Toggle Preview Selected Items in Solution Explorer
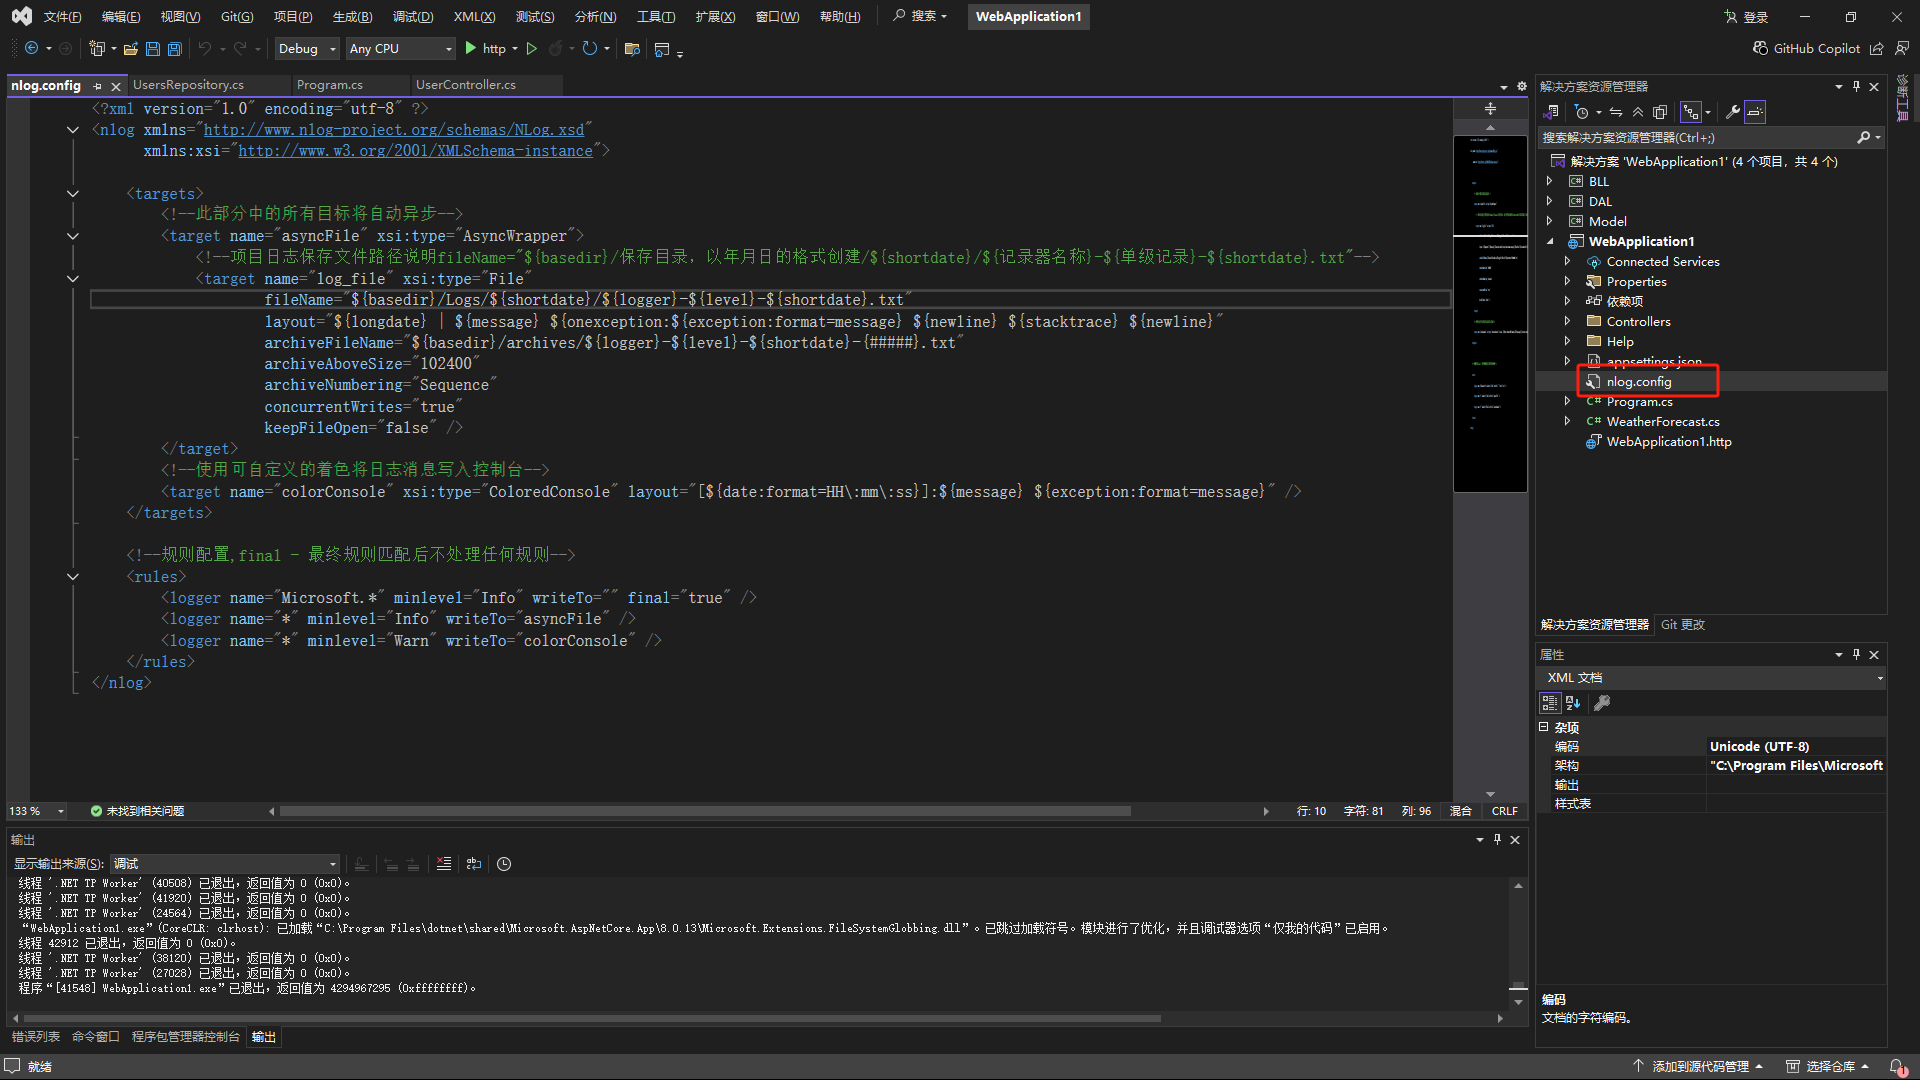1920x1080 pixels. pos(1756,112)
